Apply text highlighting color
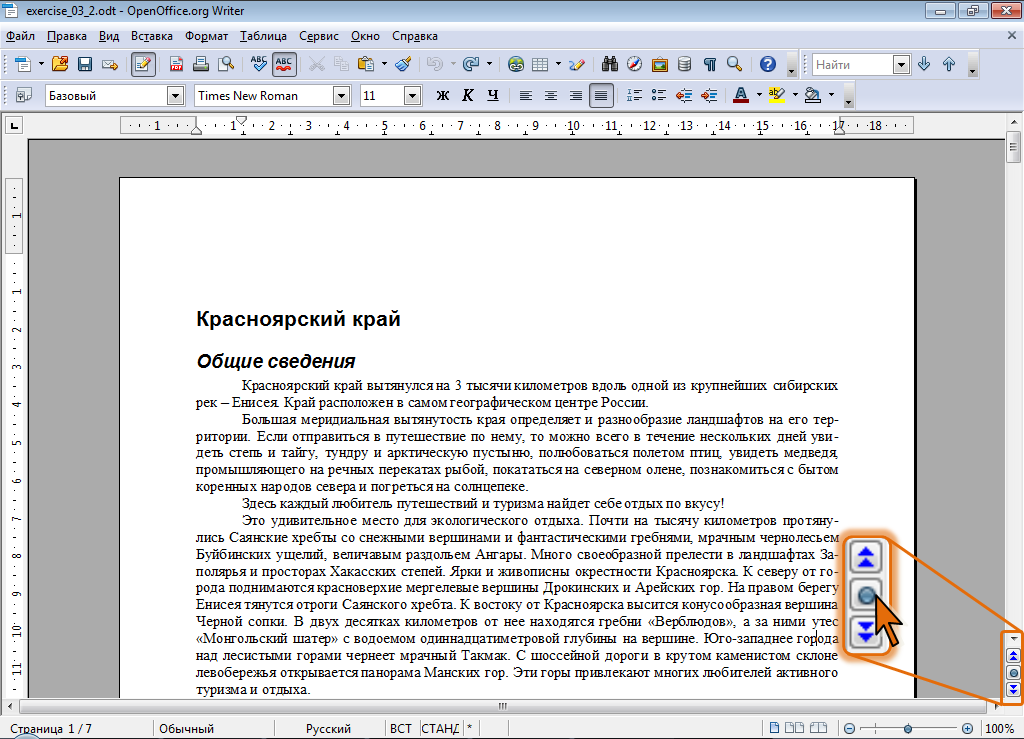This screenshot has height=739, width=1024. pos(777,95)
